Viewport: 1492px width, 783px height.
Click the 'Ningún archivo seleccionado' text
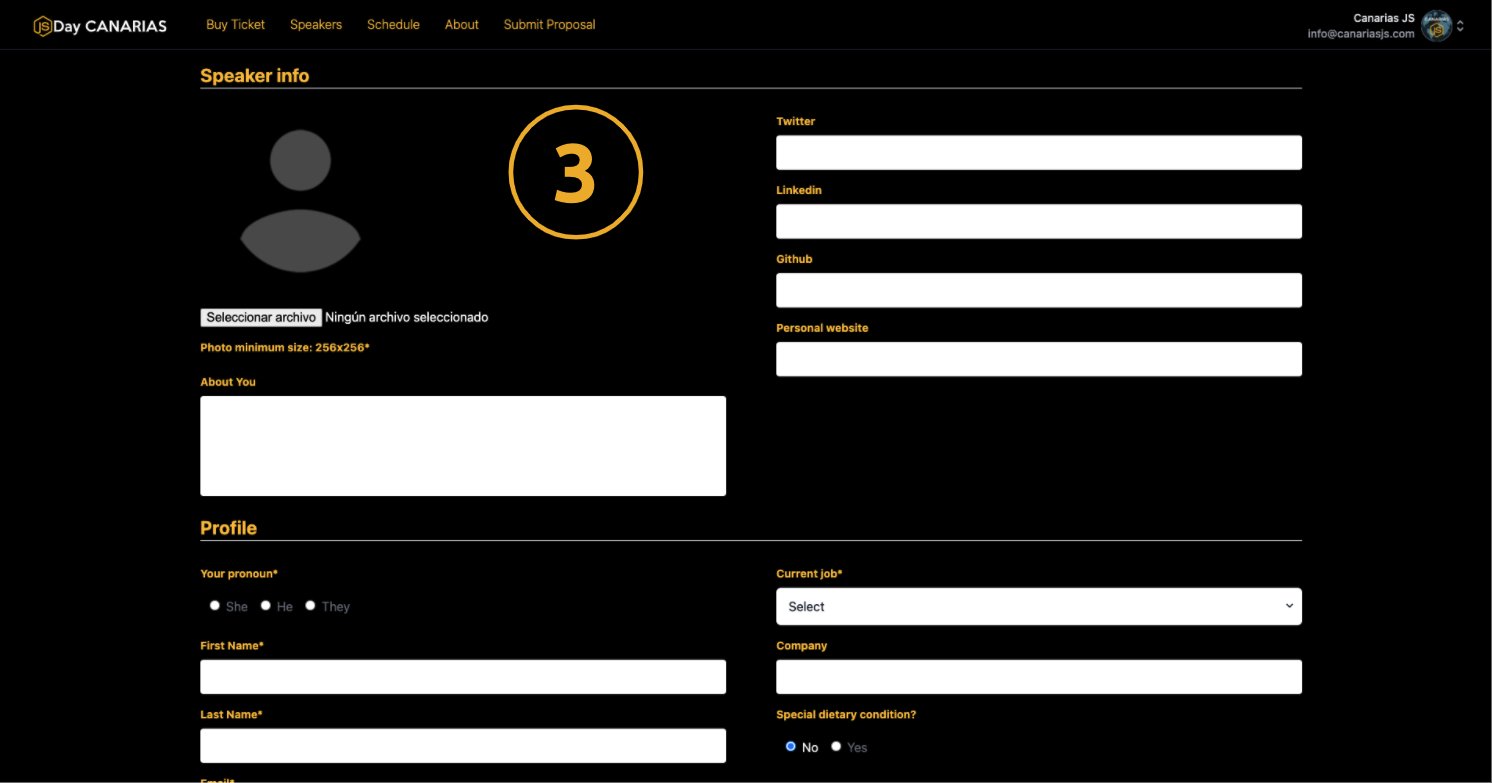[x=407, y=317]
